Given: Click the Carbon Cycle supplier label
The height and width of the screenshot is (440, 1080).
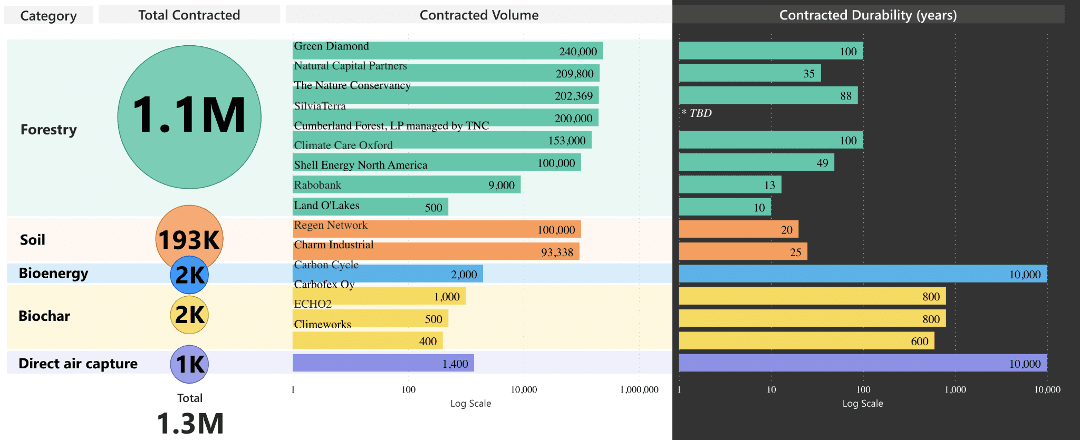Looking at the screenshot, I should click(326, 264).
